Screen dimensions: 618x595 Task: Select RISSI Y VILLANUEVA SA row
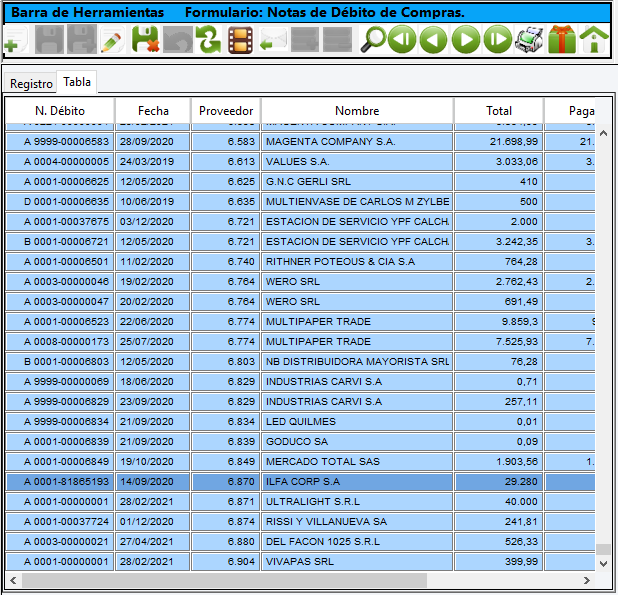pyautogui.click(x=300, y=522)
